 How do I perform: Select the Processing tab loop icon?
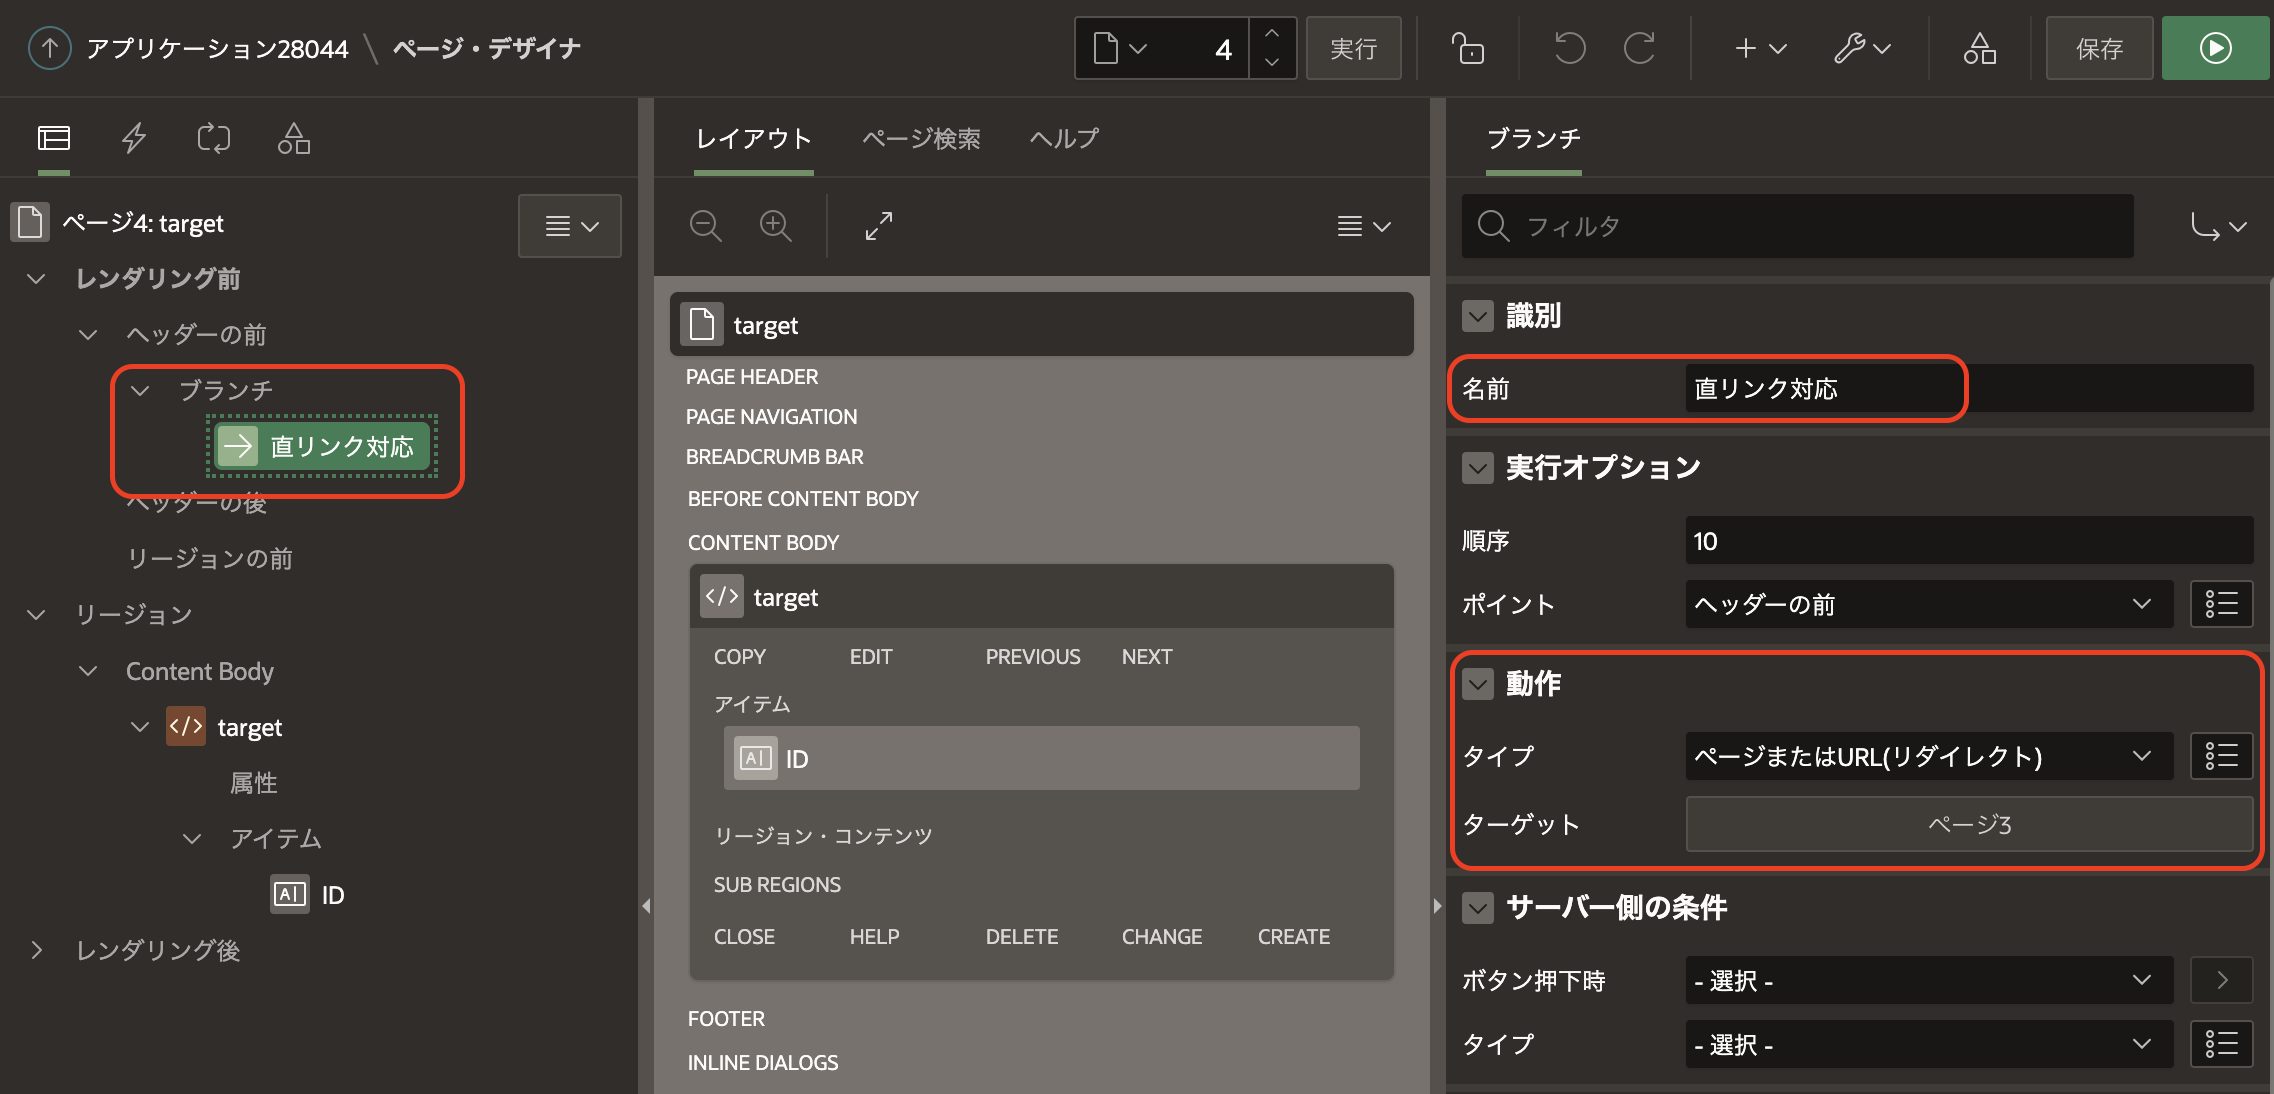coord(214,138)
